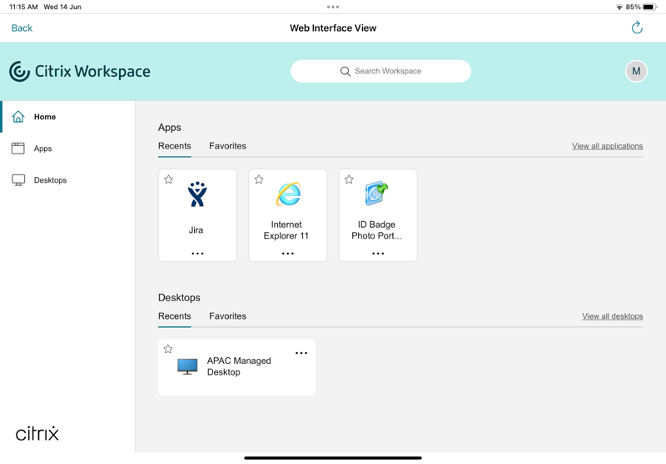
Task: Click the Jira app name
Action: tap(196, 230)
